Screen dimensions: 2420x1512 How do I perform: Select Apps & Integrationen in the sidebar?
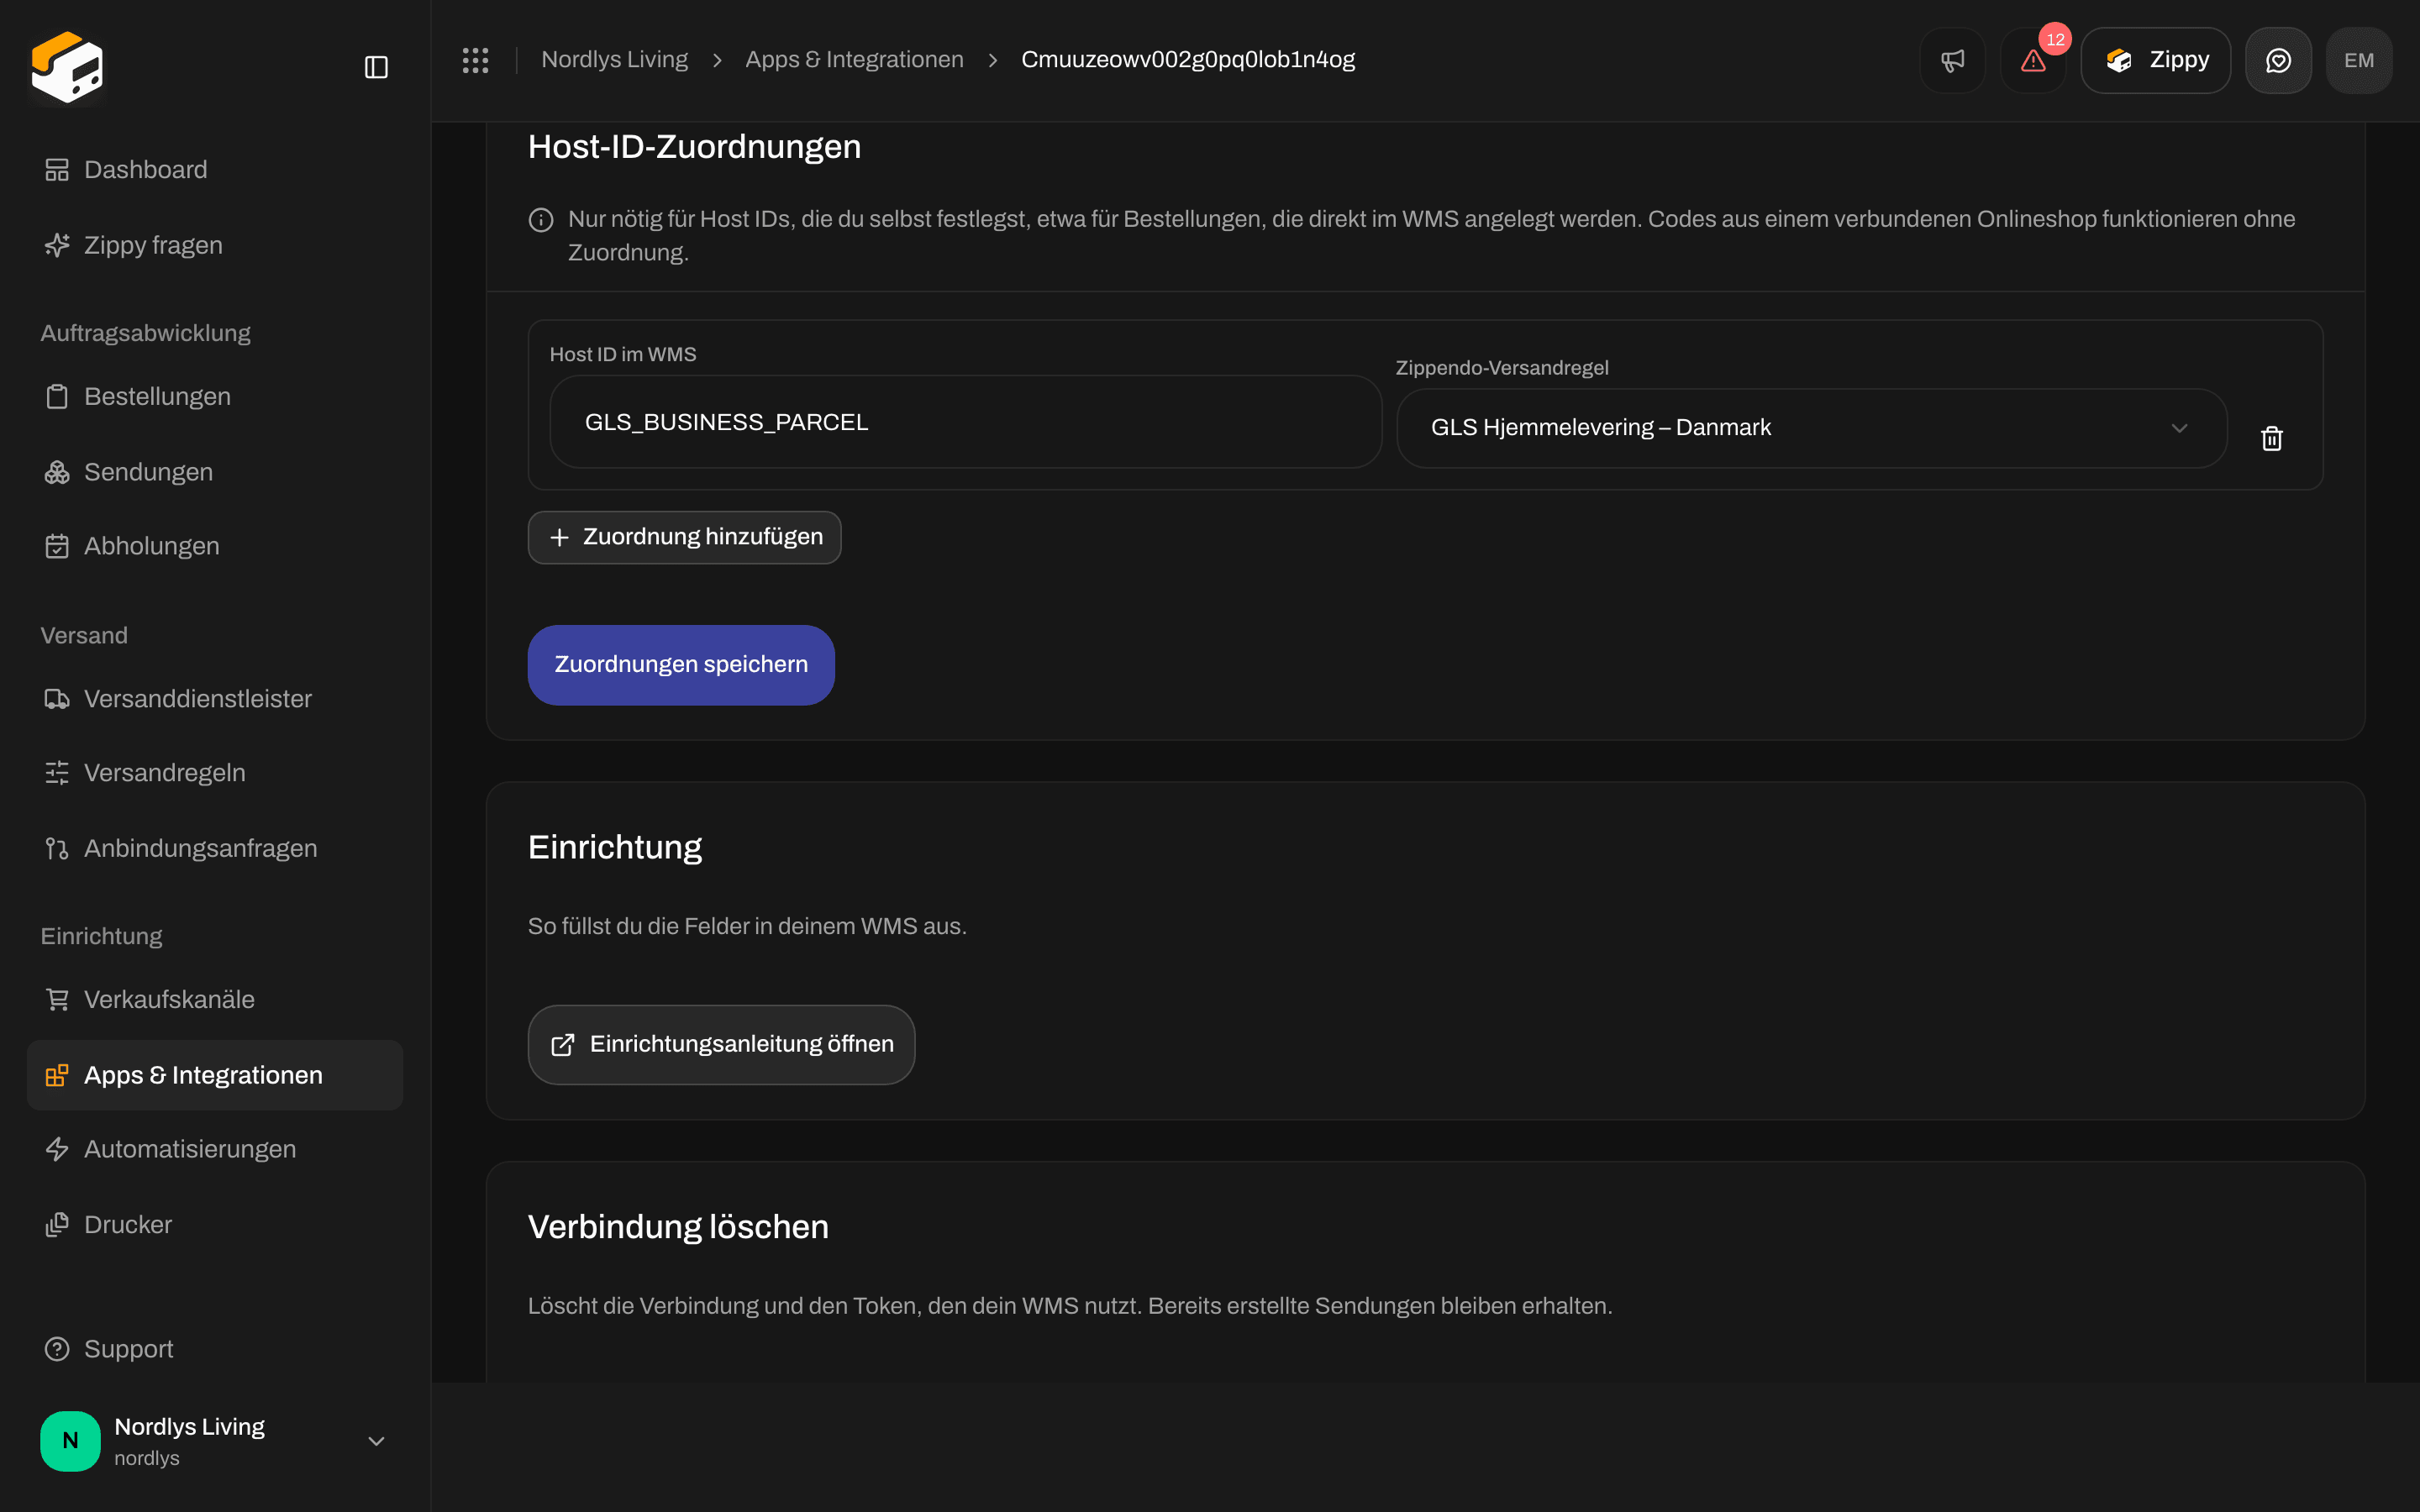click(x=215, y=1075)
